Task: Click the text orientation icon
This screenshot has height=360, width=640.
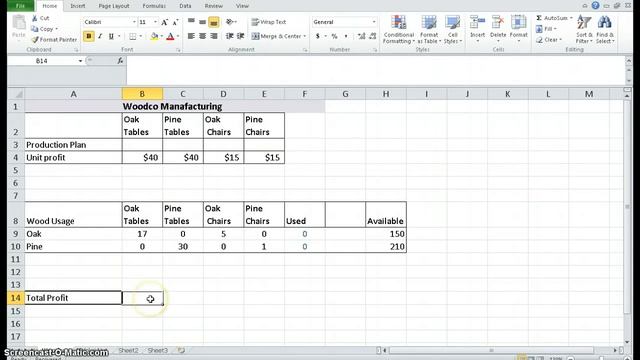Action: [x=230, y=22]
